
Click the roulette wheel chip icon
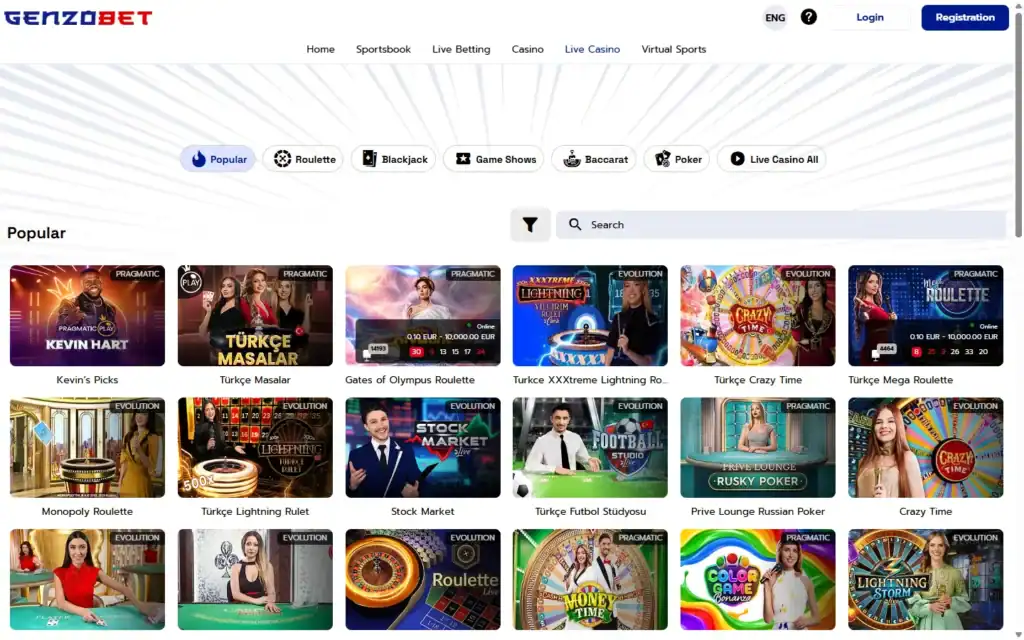[282, 159]
